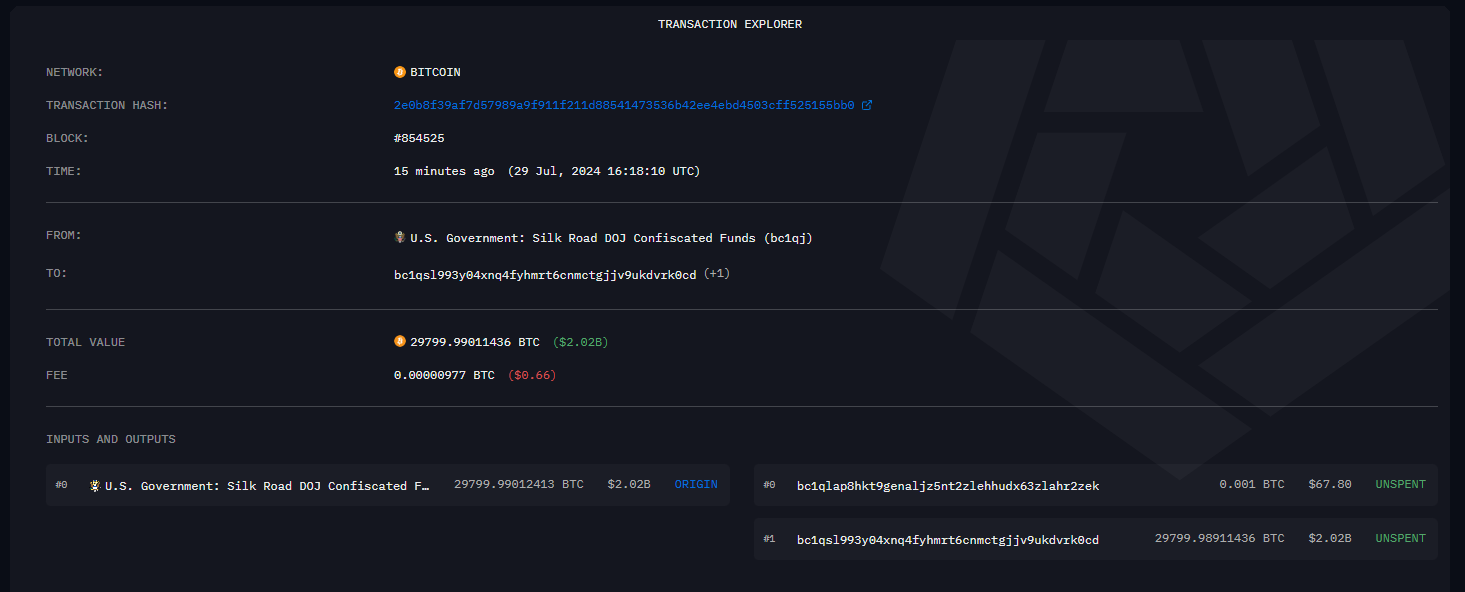Click the government seal icon on input #0

tap(95, 485)
